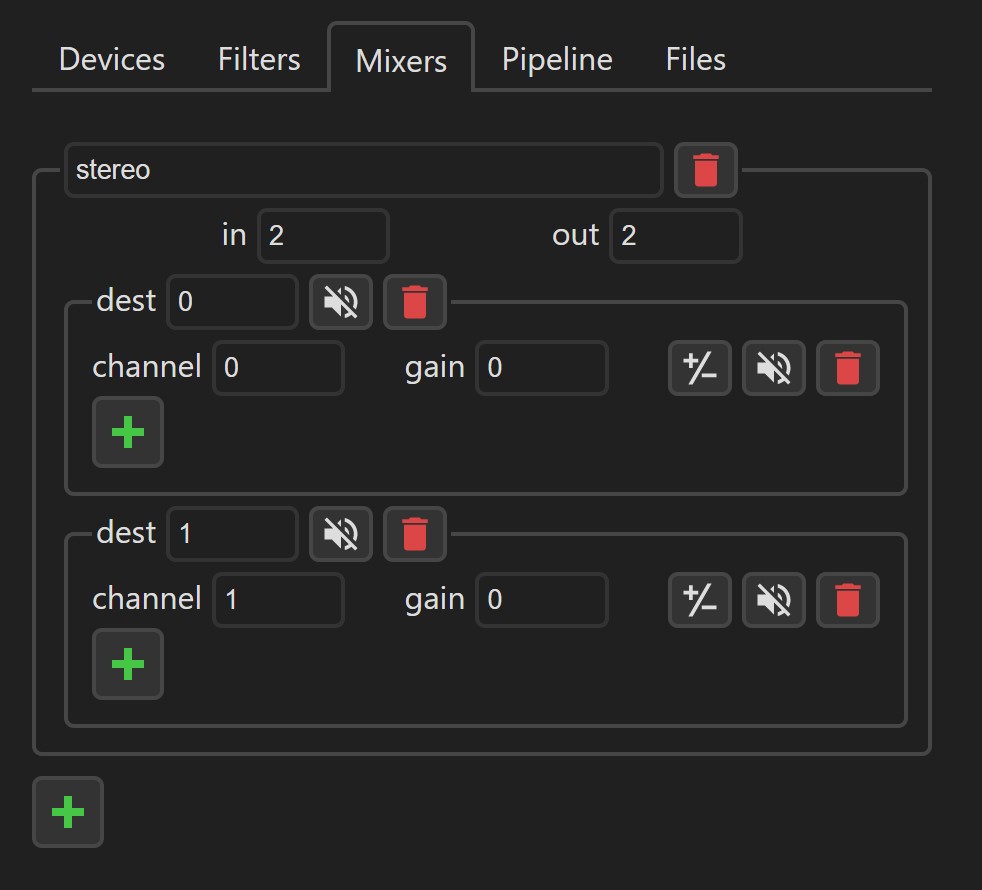Screen dimensions: 982x890
Task: Add a source to dest 0
Action: pyautogui.click(x=128, y=432)
